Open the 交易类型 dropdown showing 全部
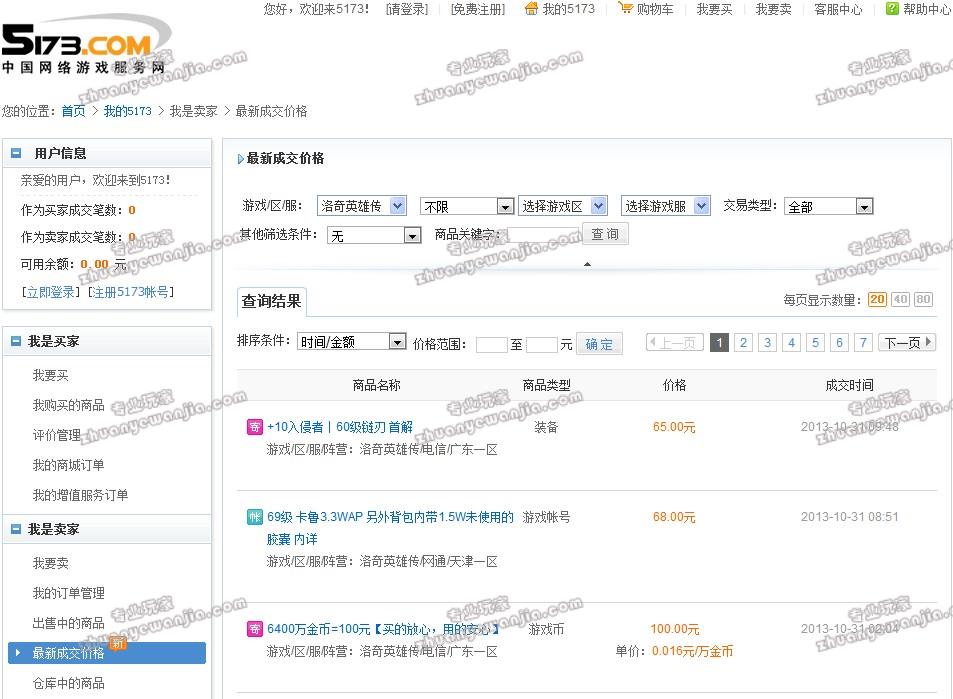The height and width of the screenshot is (699, 953). coord(828,207)
